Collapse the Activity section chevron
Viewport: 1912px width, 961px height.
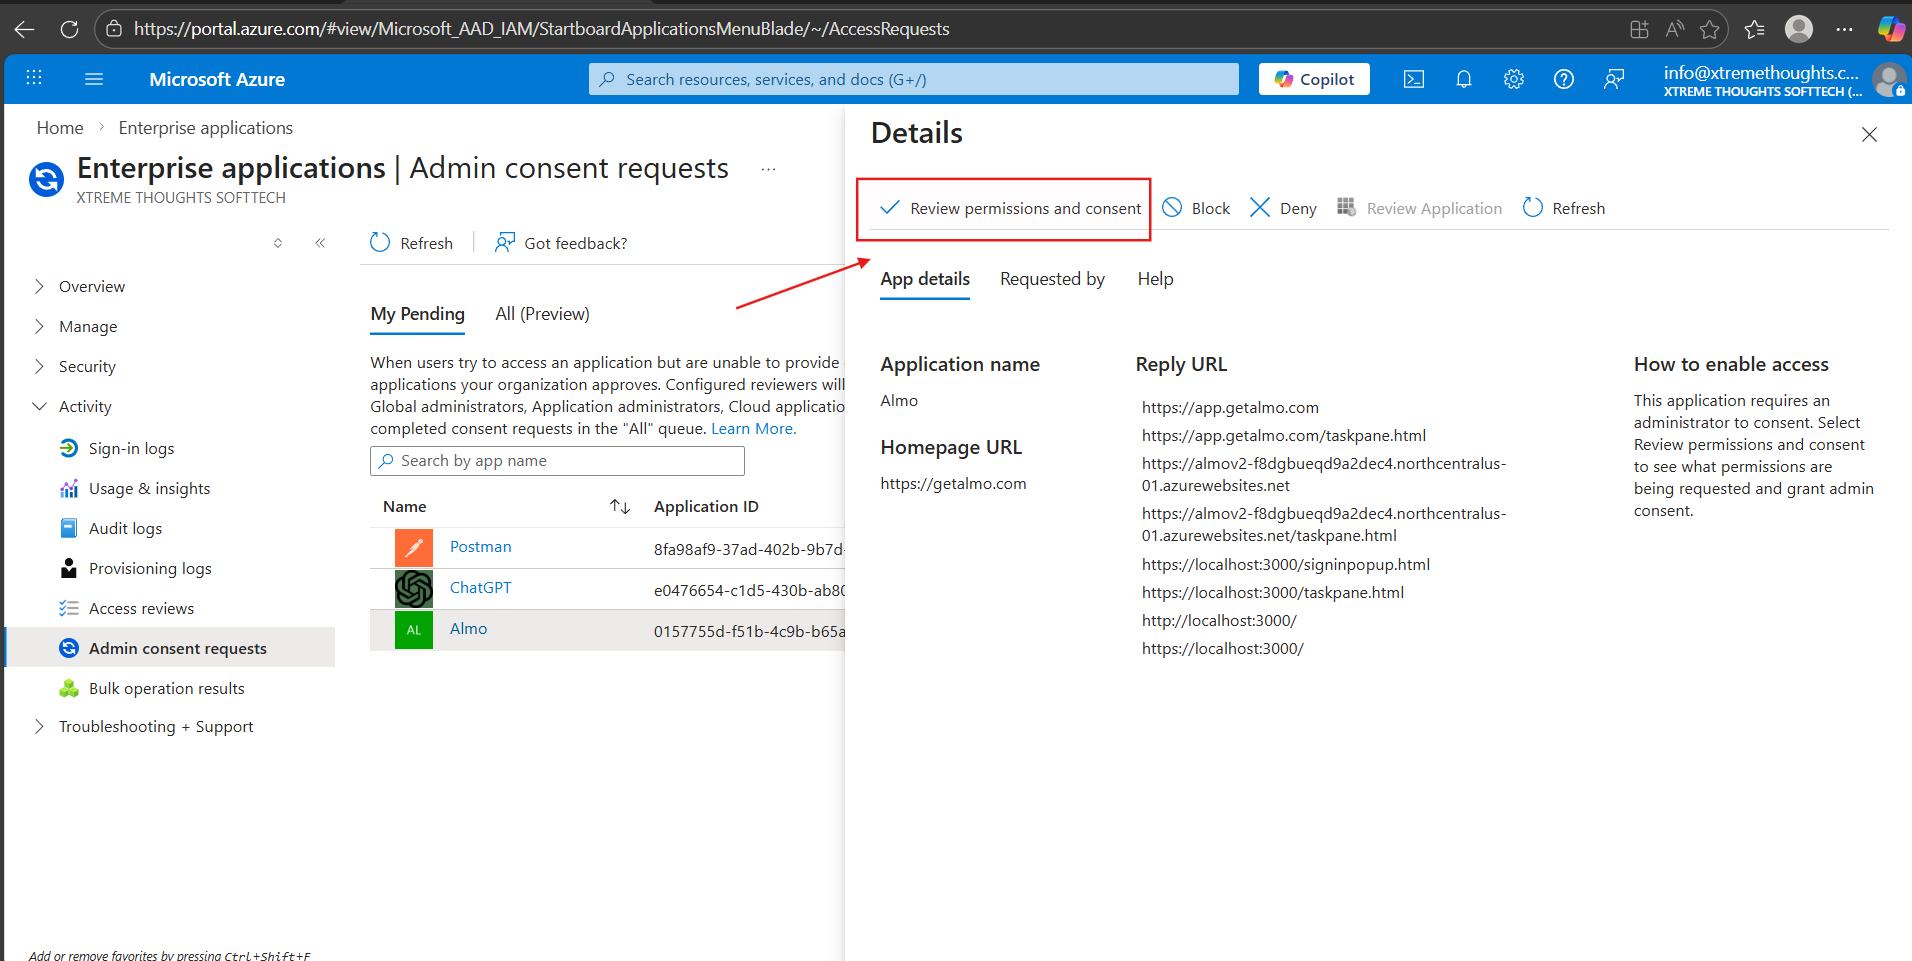click(x=40, y=406)
